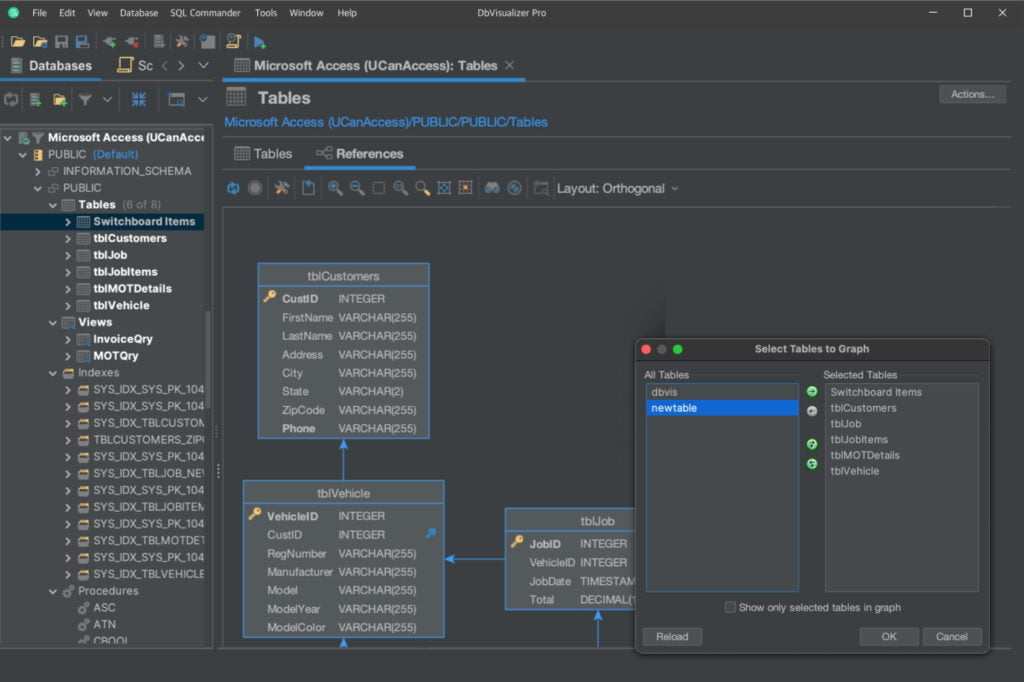Open the SQL Commander menu
Image resolution: width=1024 pixels, height=682 pixels.
tap(205, 12)
